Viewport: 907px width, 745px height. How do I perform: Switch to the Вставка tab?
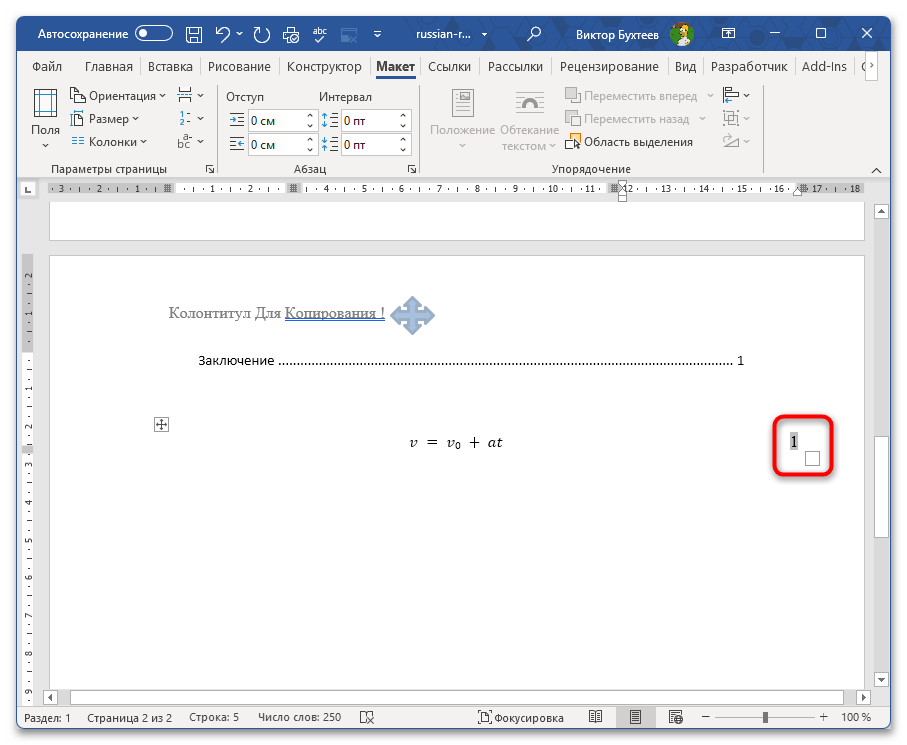click(170, 67)
